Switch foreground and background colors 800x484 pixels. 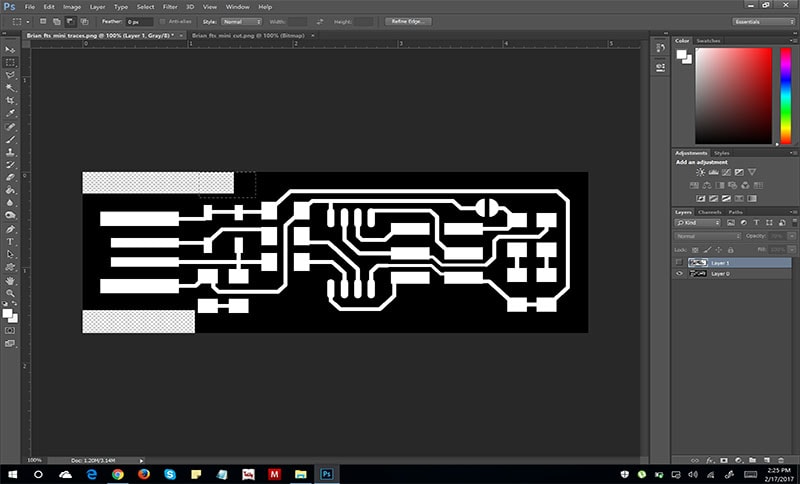(x=15, y=303)
